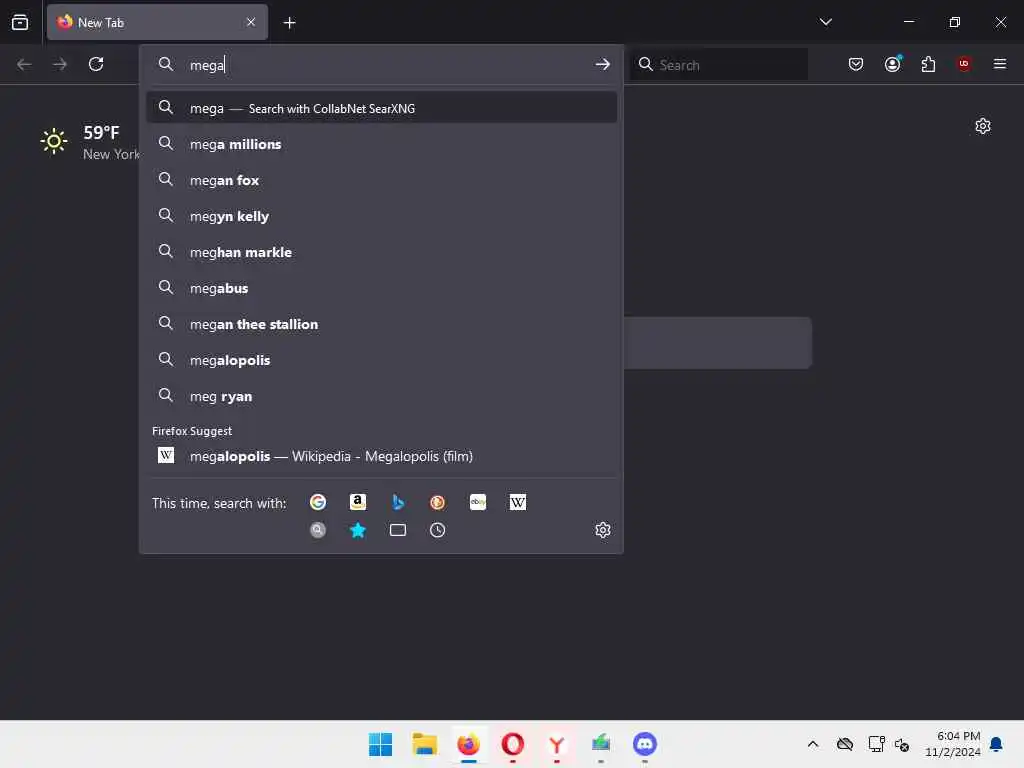
Task: Go back with the back arrow
Action: pyautogui.click(x=24, y=64)
